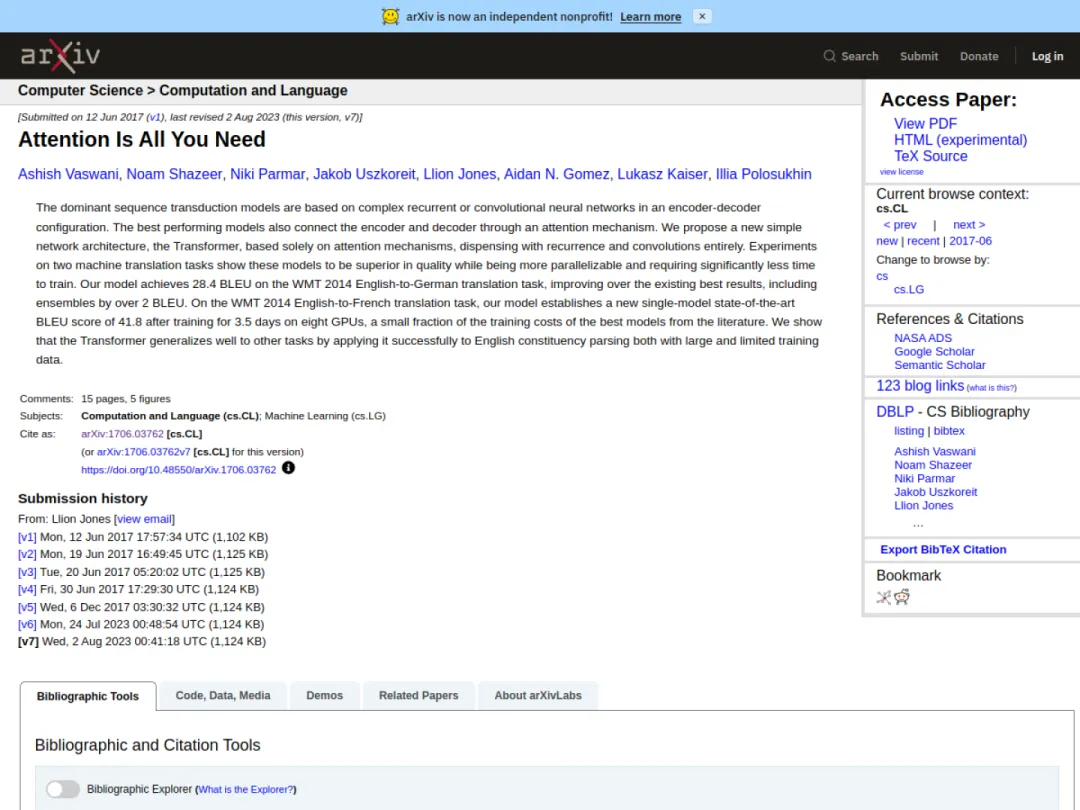Download TeX Source

(931, 156)
